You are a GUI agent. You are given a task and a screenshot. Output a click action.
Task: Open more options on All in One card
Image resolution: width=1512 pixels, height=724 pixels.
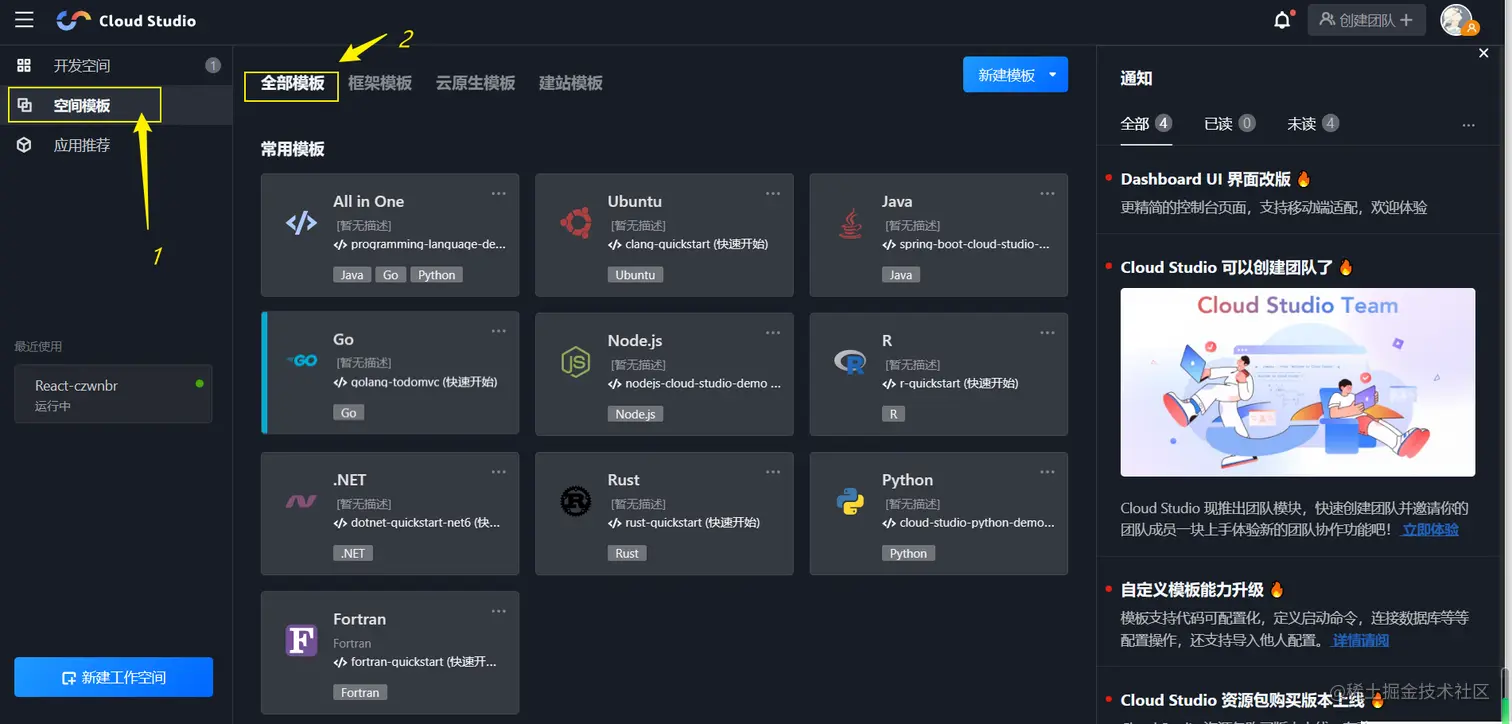point(499,193)
